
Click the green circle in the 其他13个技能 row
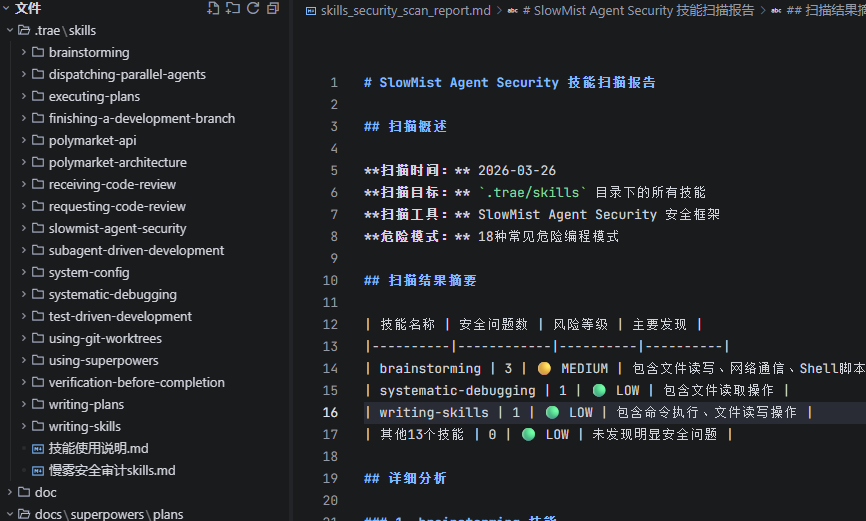(528, 435)
